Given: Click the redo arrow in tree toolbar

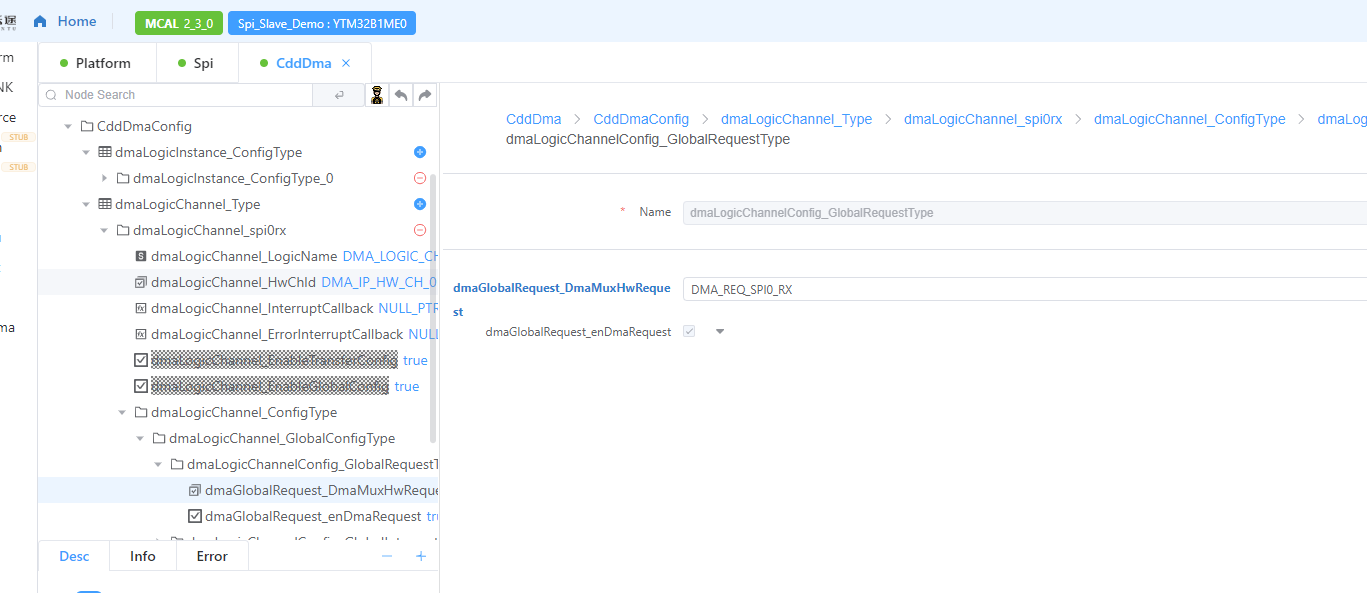Looking at the screenshot, I should point(425,95).
